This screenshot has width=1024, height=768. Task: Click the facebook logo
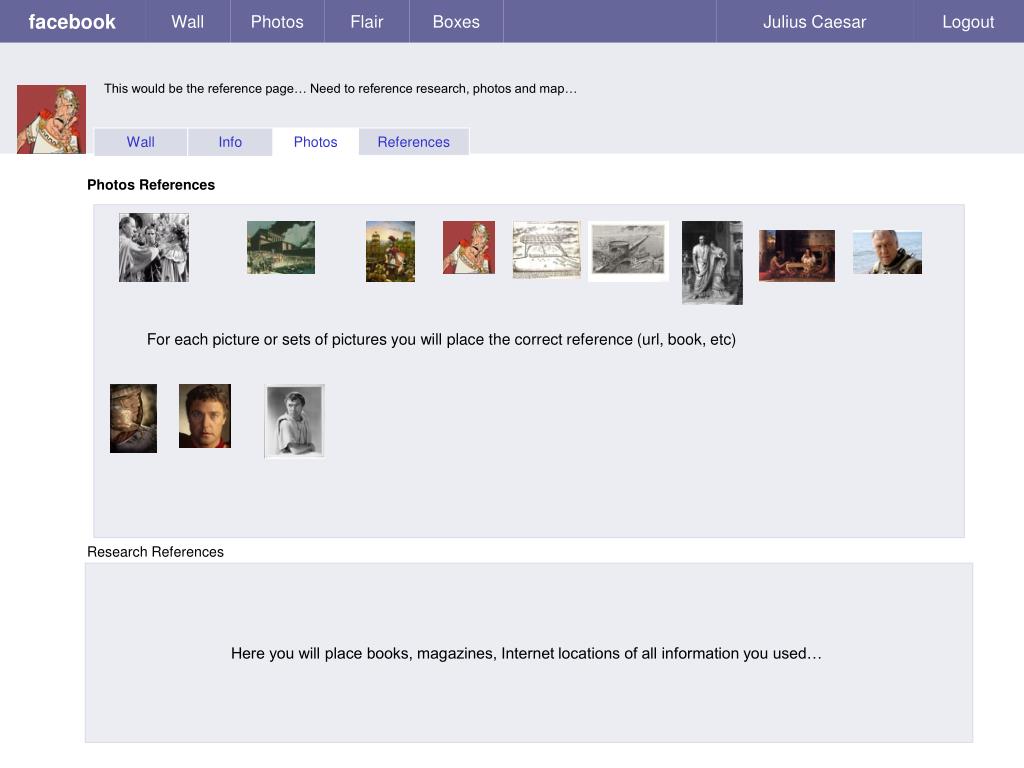click(x=72, y=22)
